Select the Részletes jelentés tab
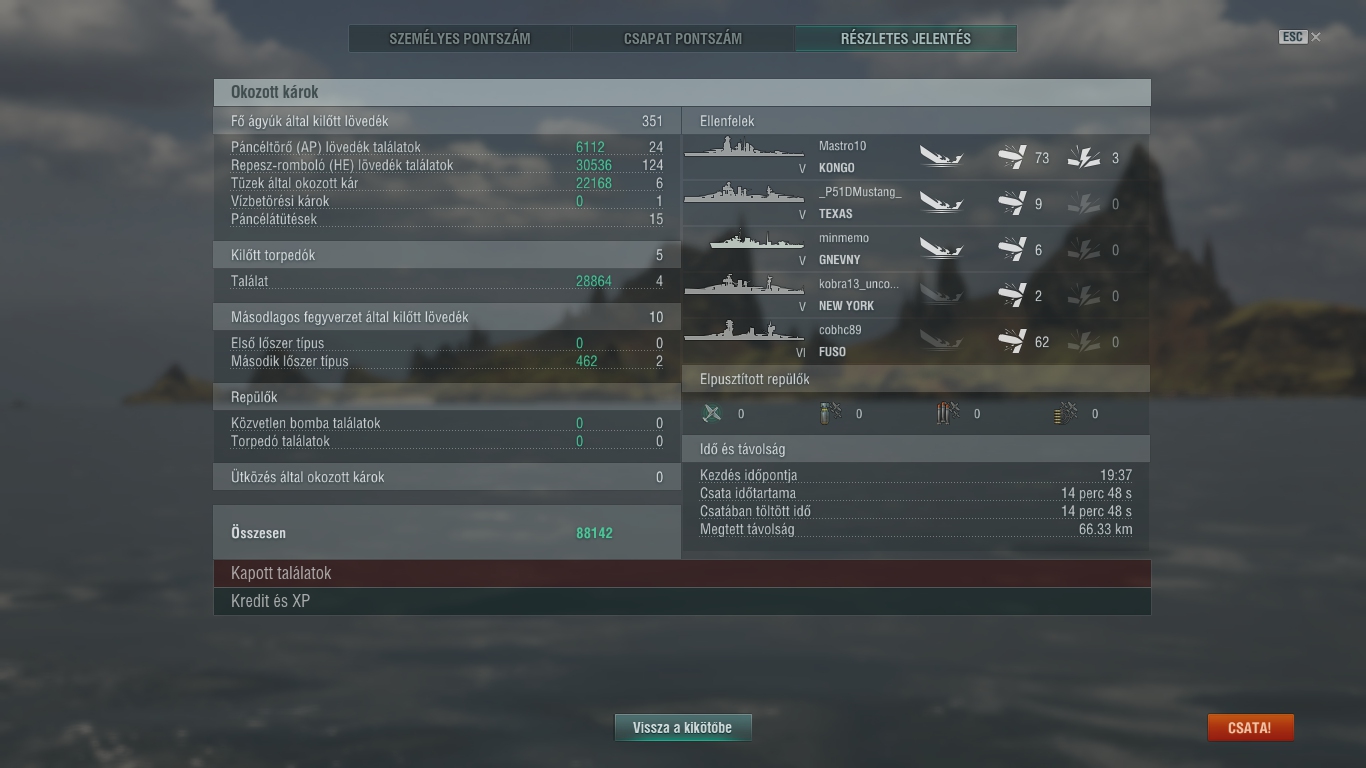Screen dimensions: 1366x768 [x=906, y=39]
